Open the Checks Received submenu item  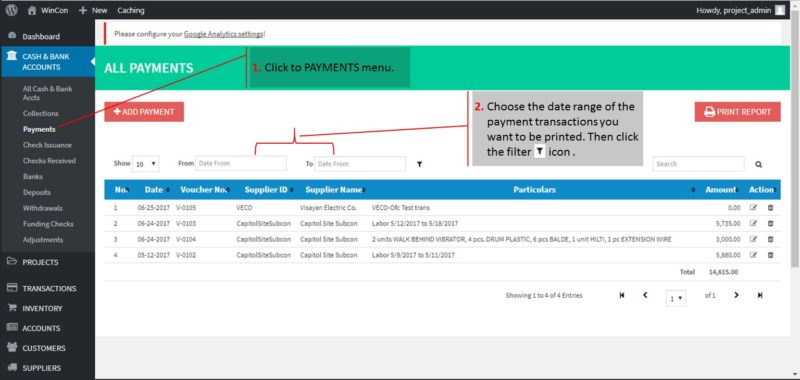[49, 161]
